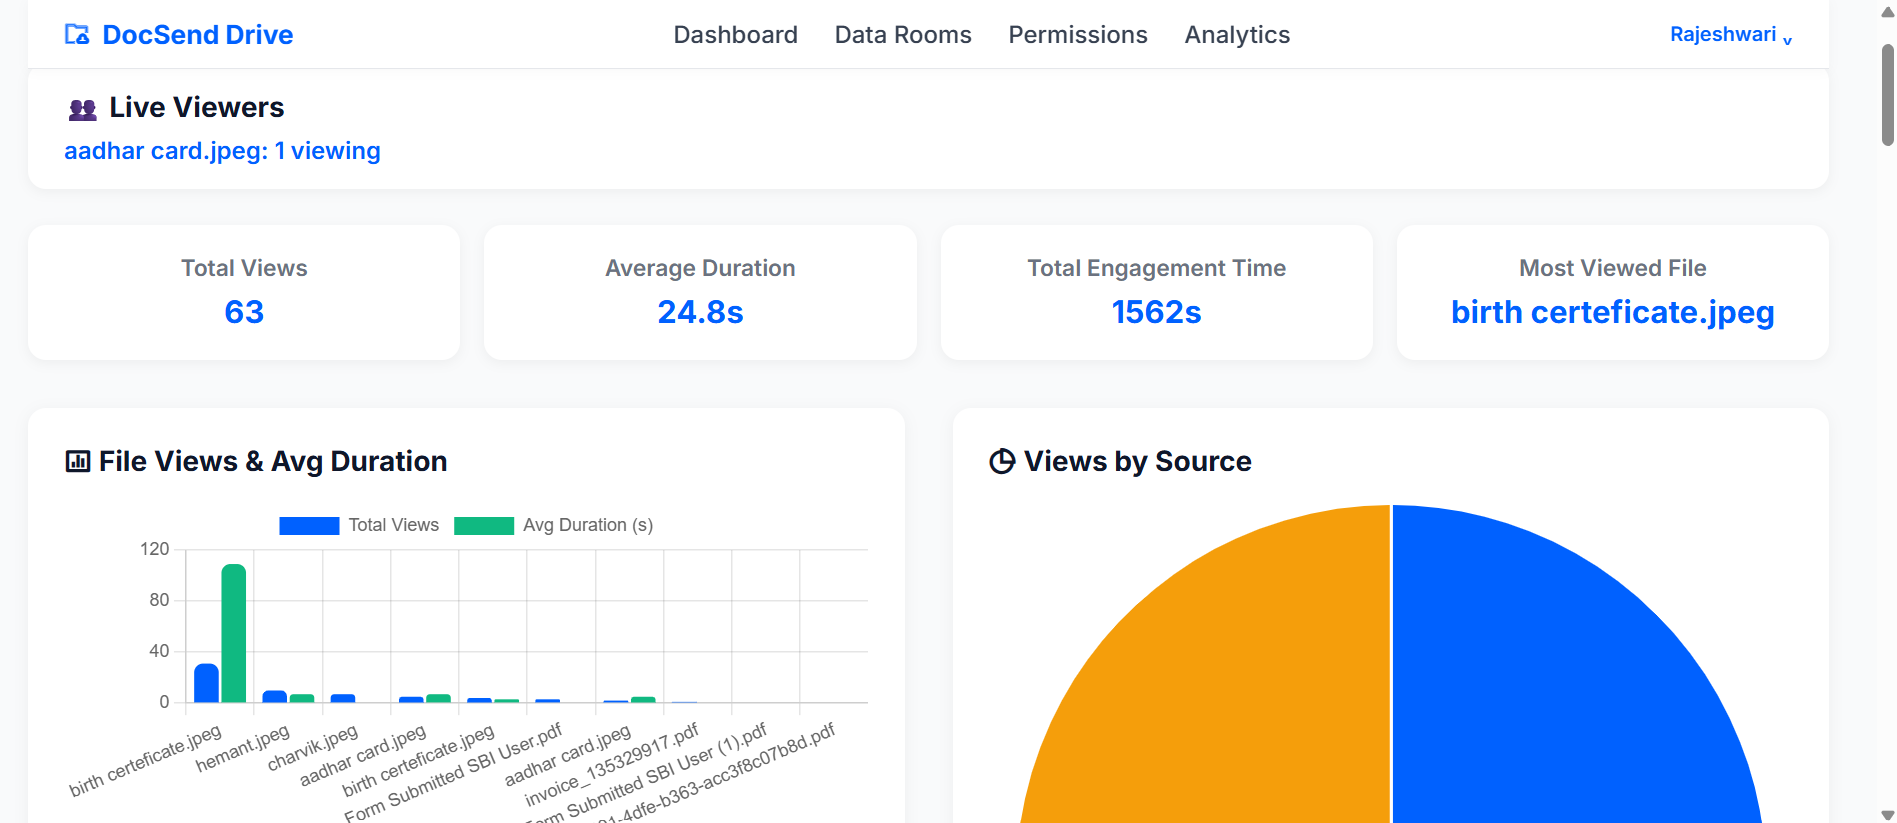Open the Rajeshwari user dropdown

tap(1730, 35)
